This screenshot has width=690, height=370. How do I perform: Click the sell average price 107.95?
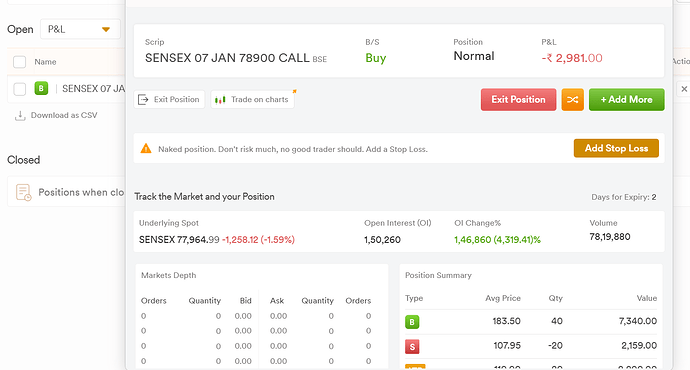point(507,346)
